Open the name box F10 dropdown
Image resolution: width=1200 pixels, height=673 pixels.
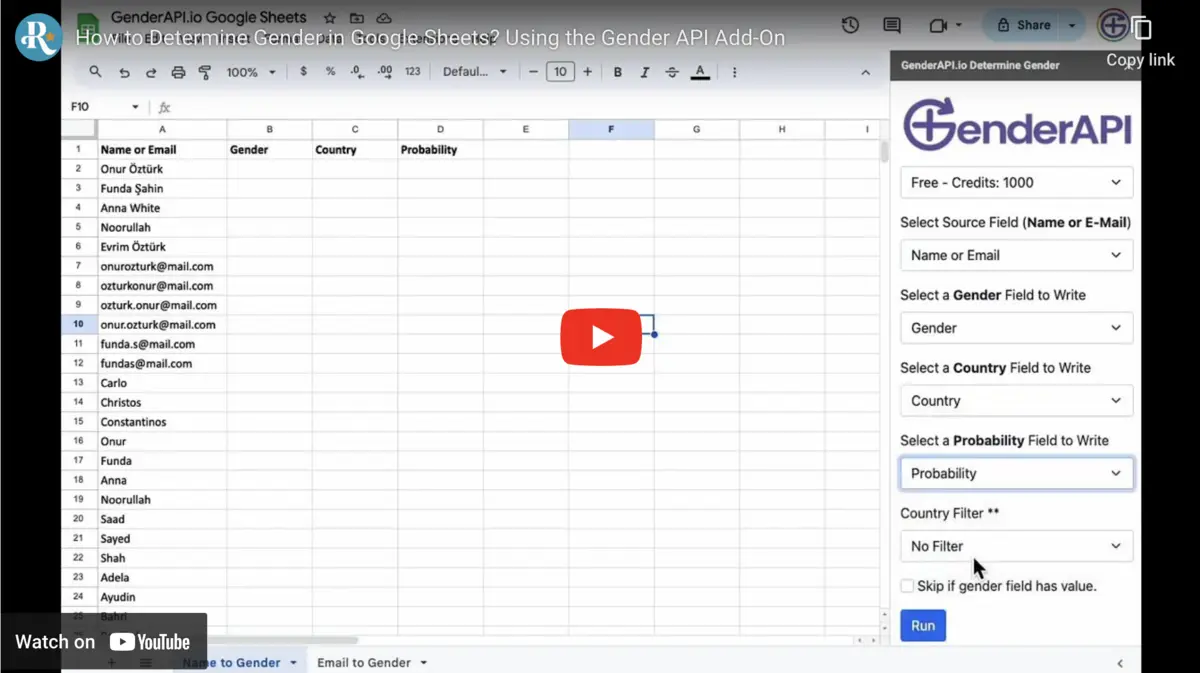(x=135, y=107)
